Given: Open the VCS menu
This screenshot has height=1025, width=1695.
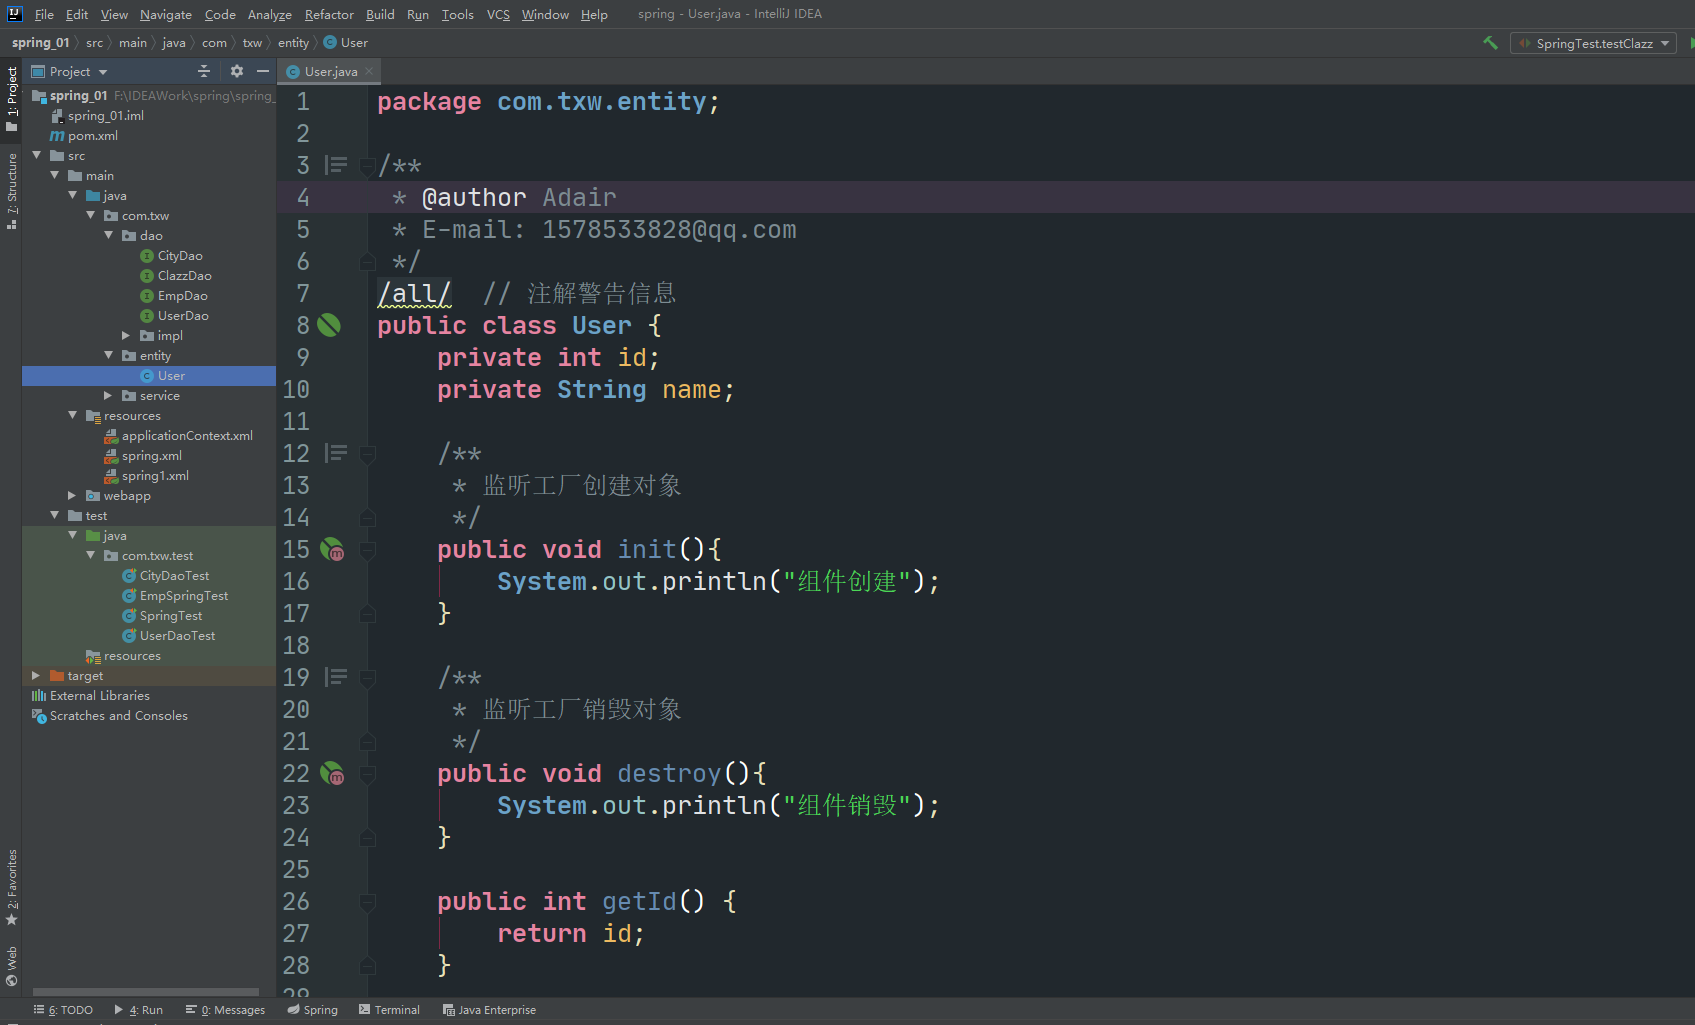Looking at the screenshot, I should 498,14.
